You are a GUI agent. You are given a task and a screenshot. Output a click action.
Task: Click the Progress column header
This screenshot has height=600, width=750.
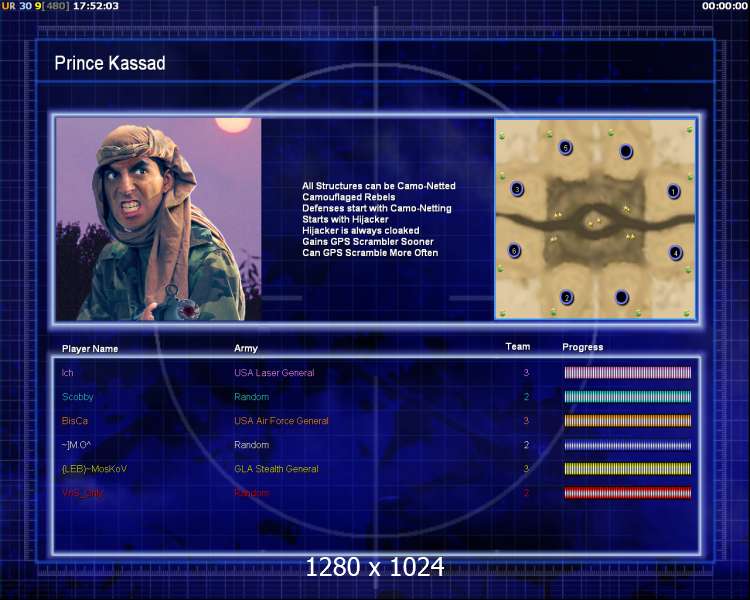[583, 347]
